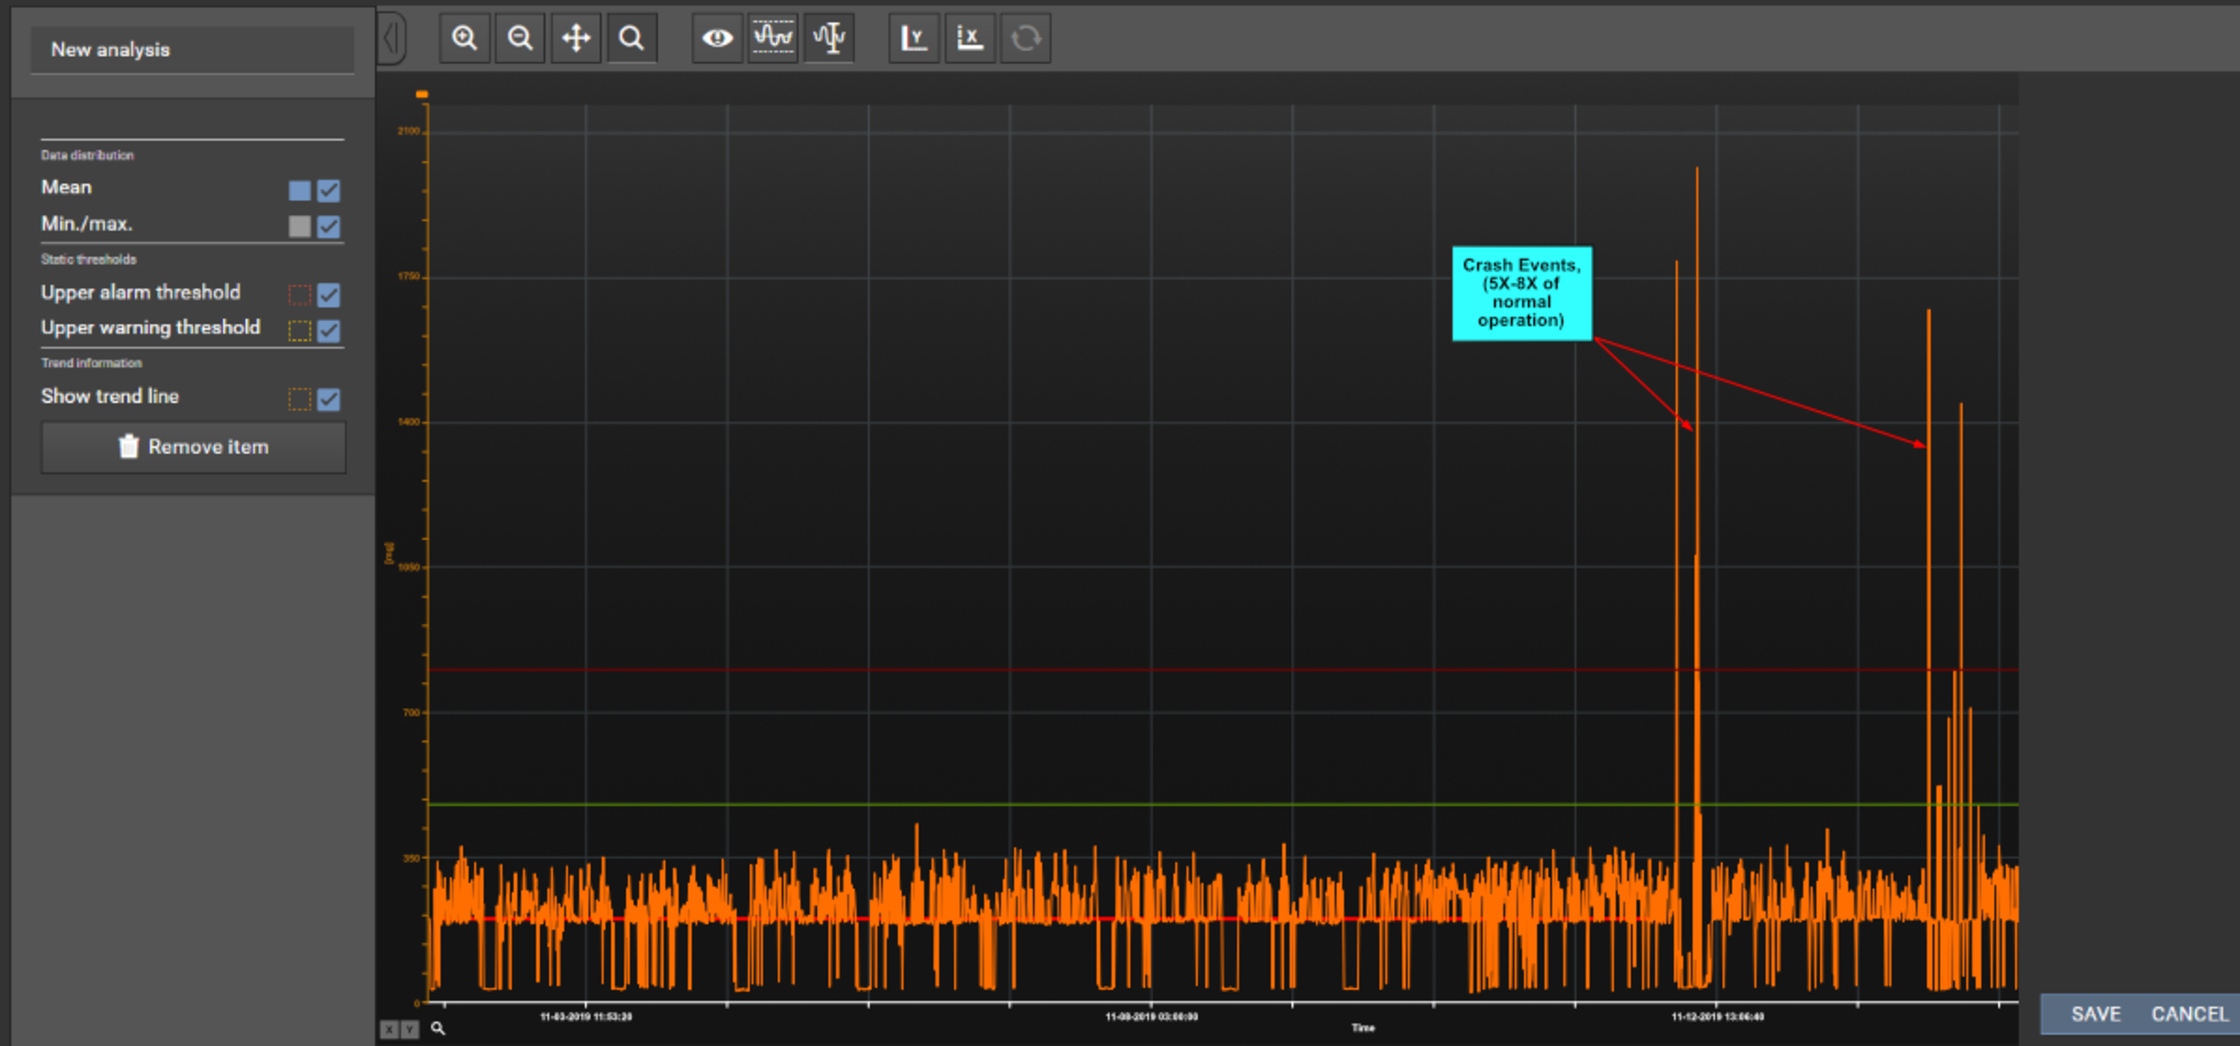Image resolution: width=2240 pixels, height=1046 pixels.
Task: Toggle the Min./max. checkbox
Action: (x=329, y=227)
